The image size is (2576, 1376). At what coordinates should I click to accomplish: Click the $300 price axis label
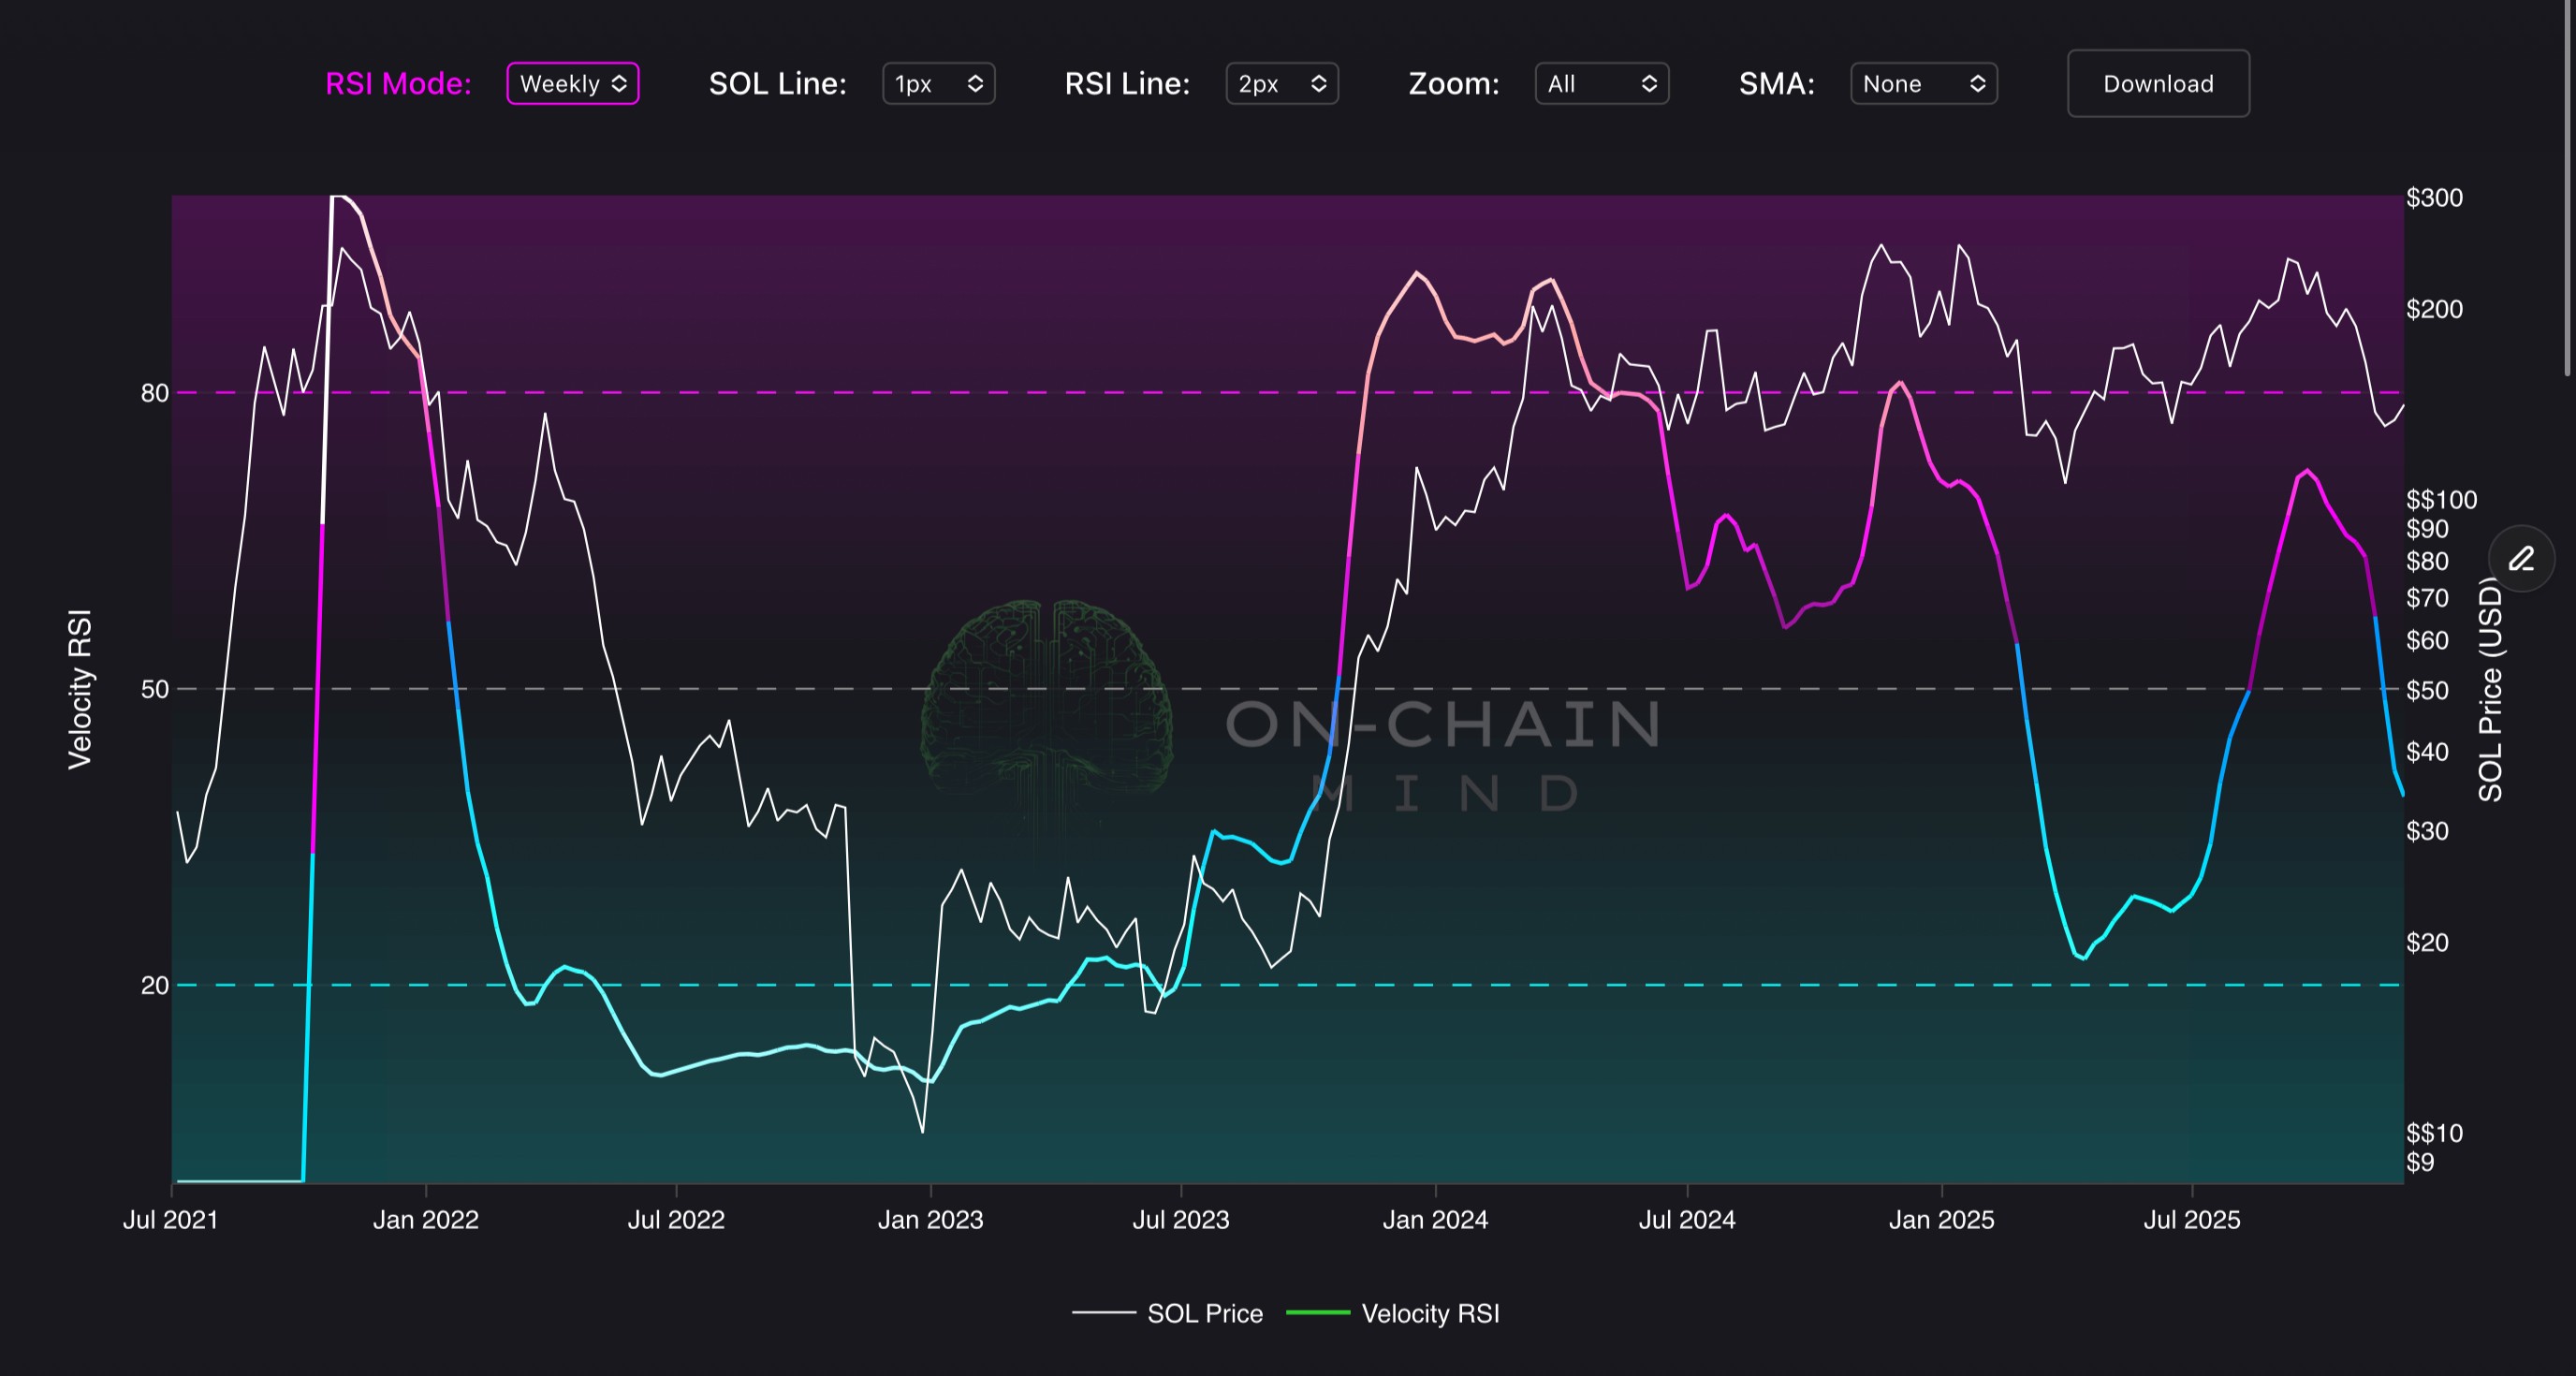click(x=2434, y=198)
